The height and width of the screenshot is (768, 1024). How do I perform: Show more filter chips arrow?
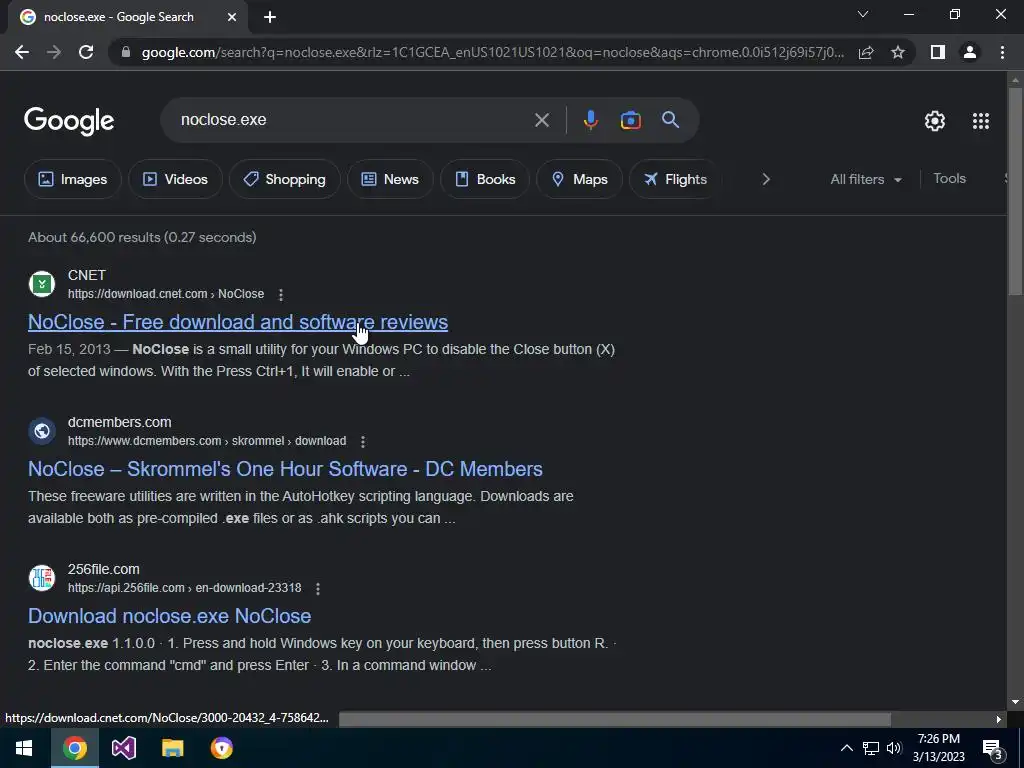click(766, 179)
